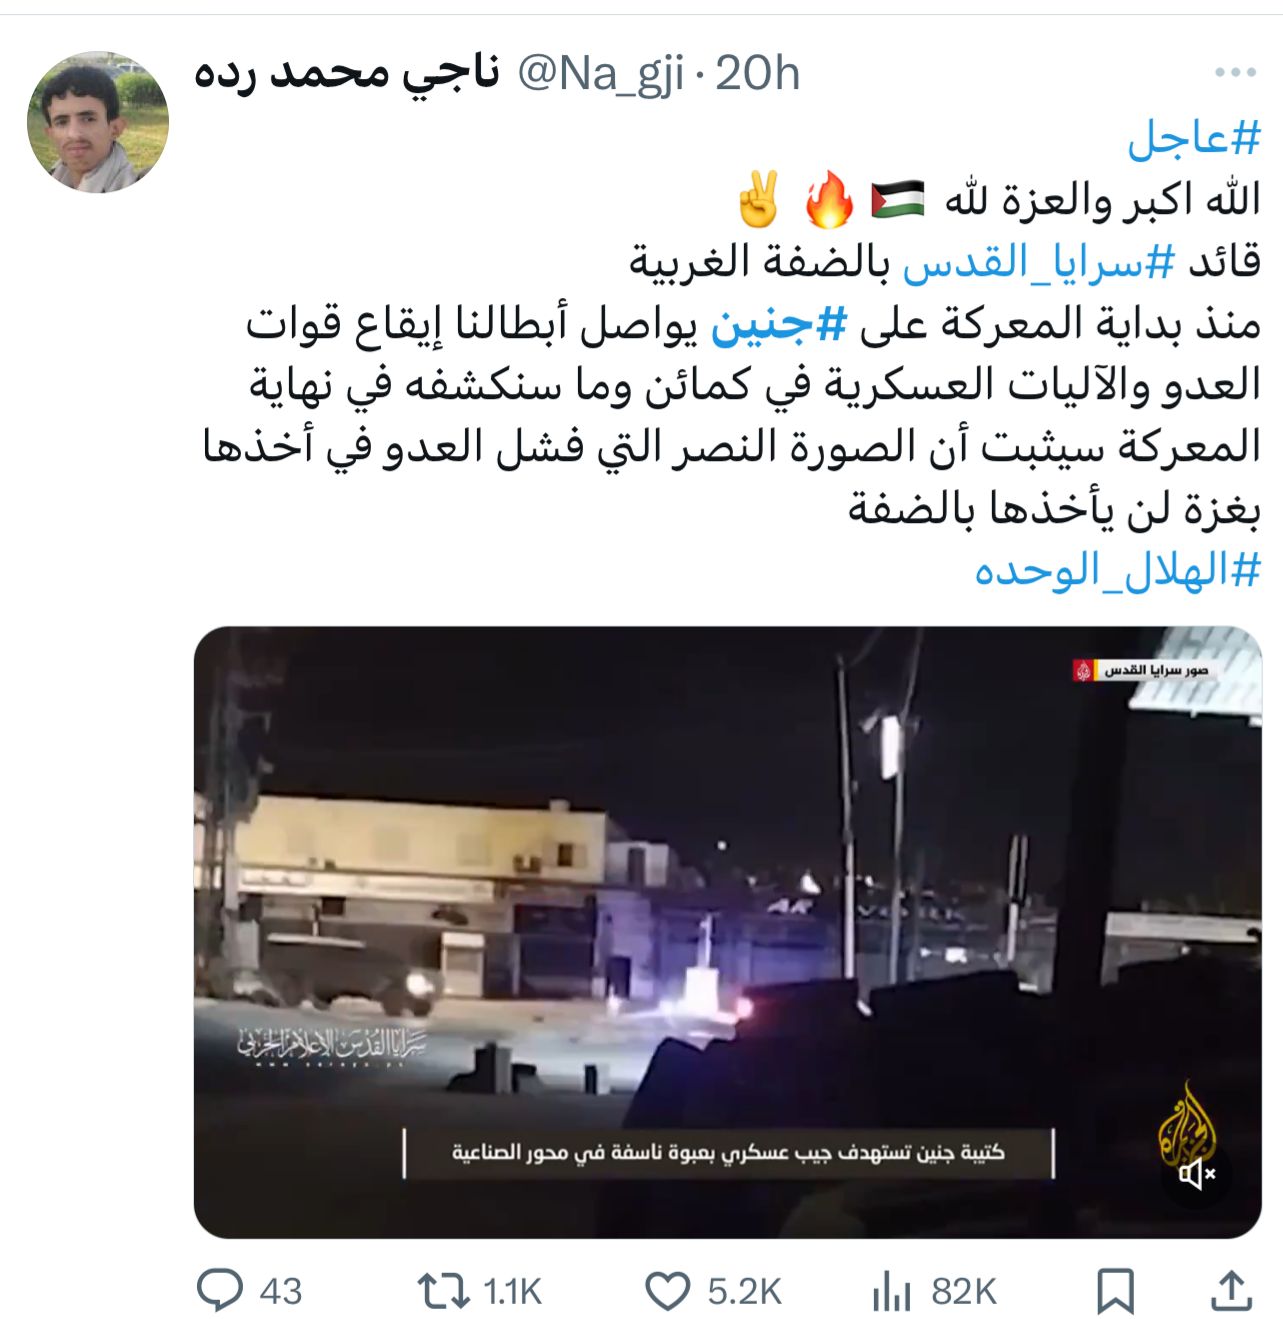
Task: Open the 20h timestamp link
Action: pos(758,74)
